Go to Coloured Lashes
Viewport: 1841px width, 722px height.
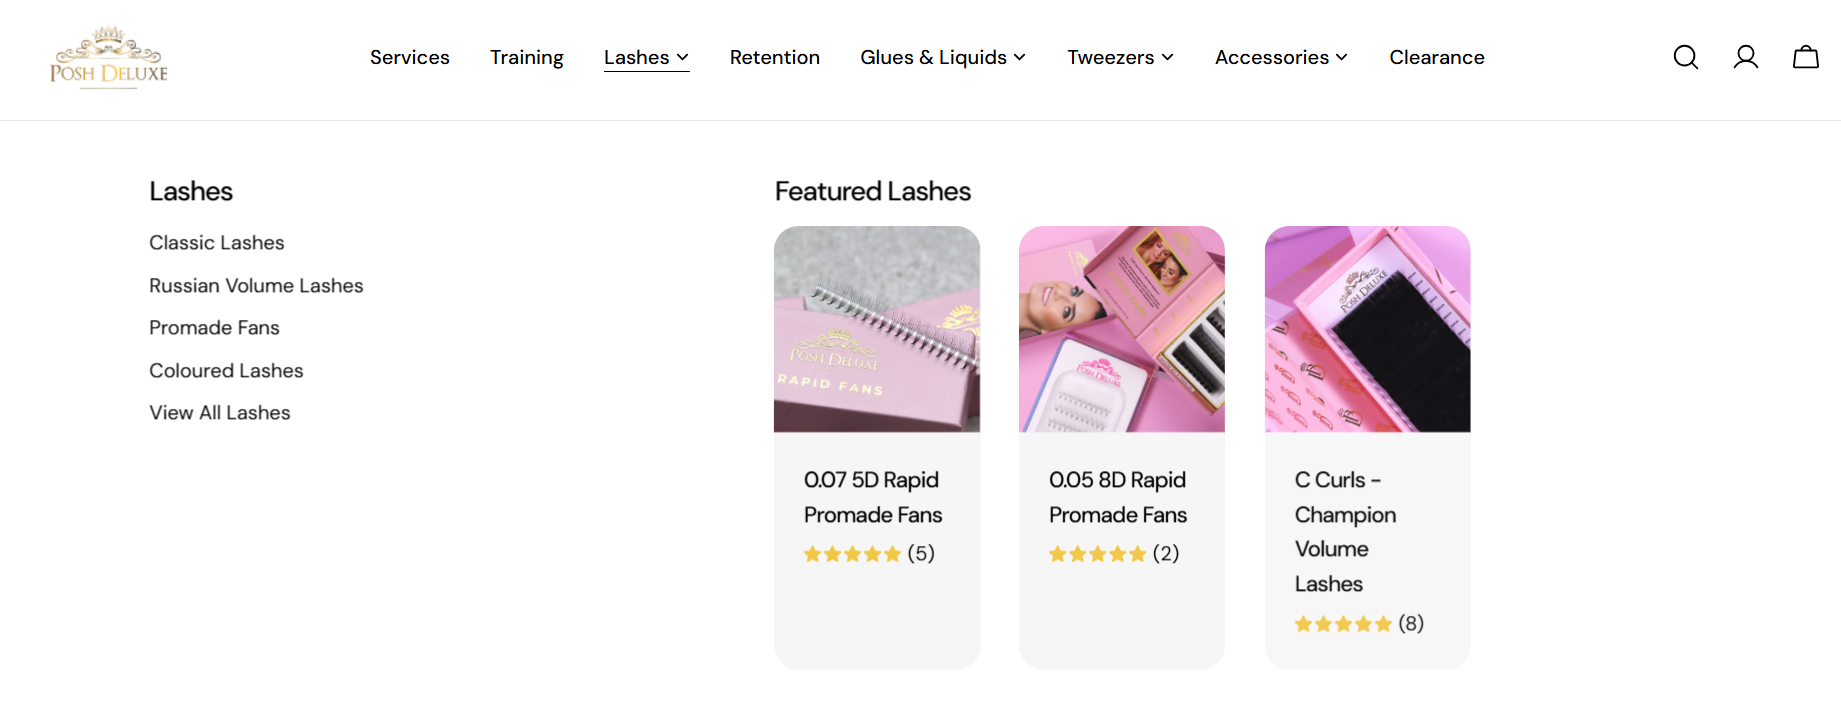[226, 371]
